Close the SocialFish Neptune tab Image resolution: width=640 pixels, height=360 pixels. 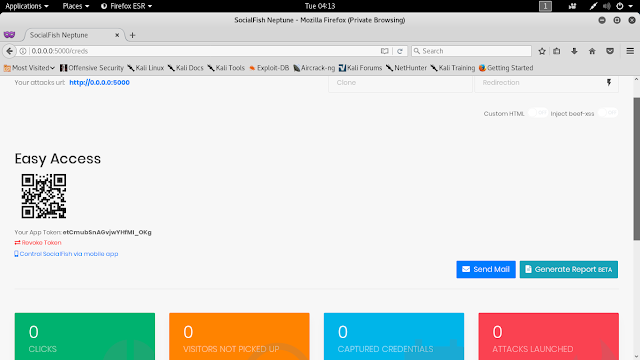click(117, 35)
